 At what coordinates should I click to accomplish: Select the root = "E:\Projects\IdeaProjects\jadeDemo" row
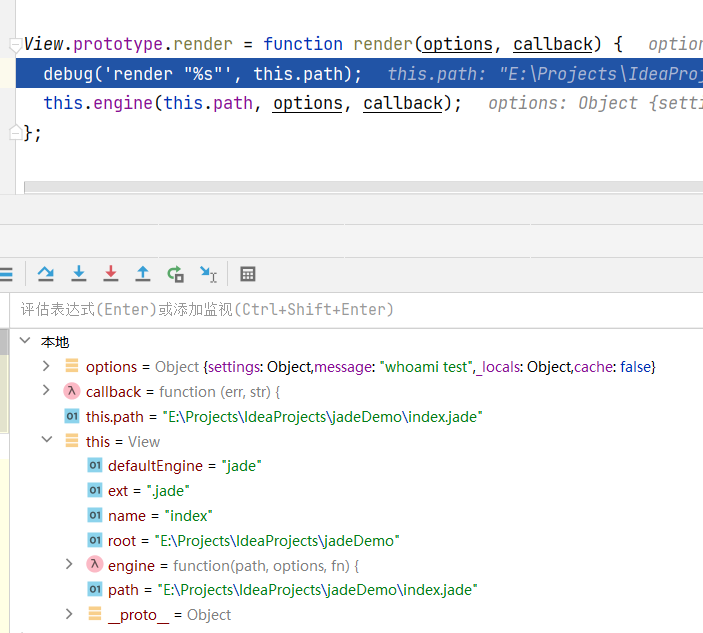356,540
